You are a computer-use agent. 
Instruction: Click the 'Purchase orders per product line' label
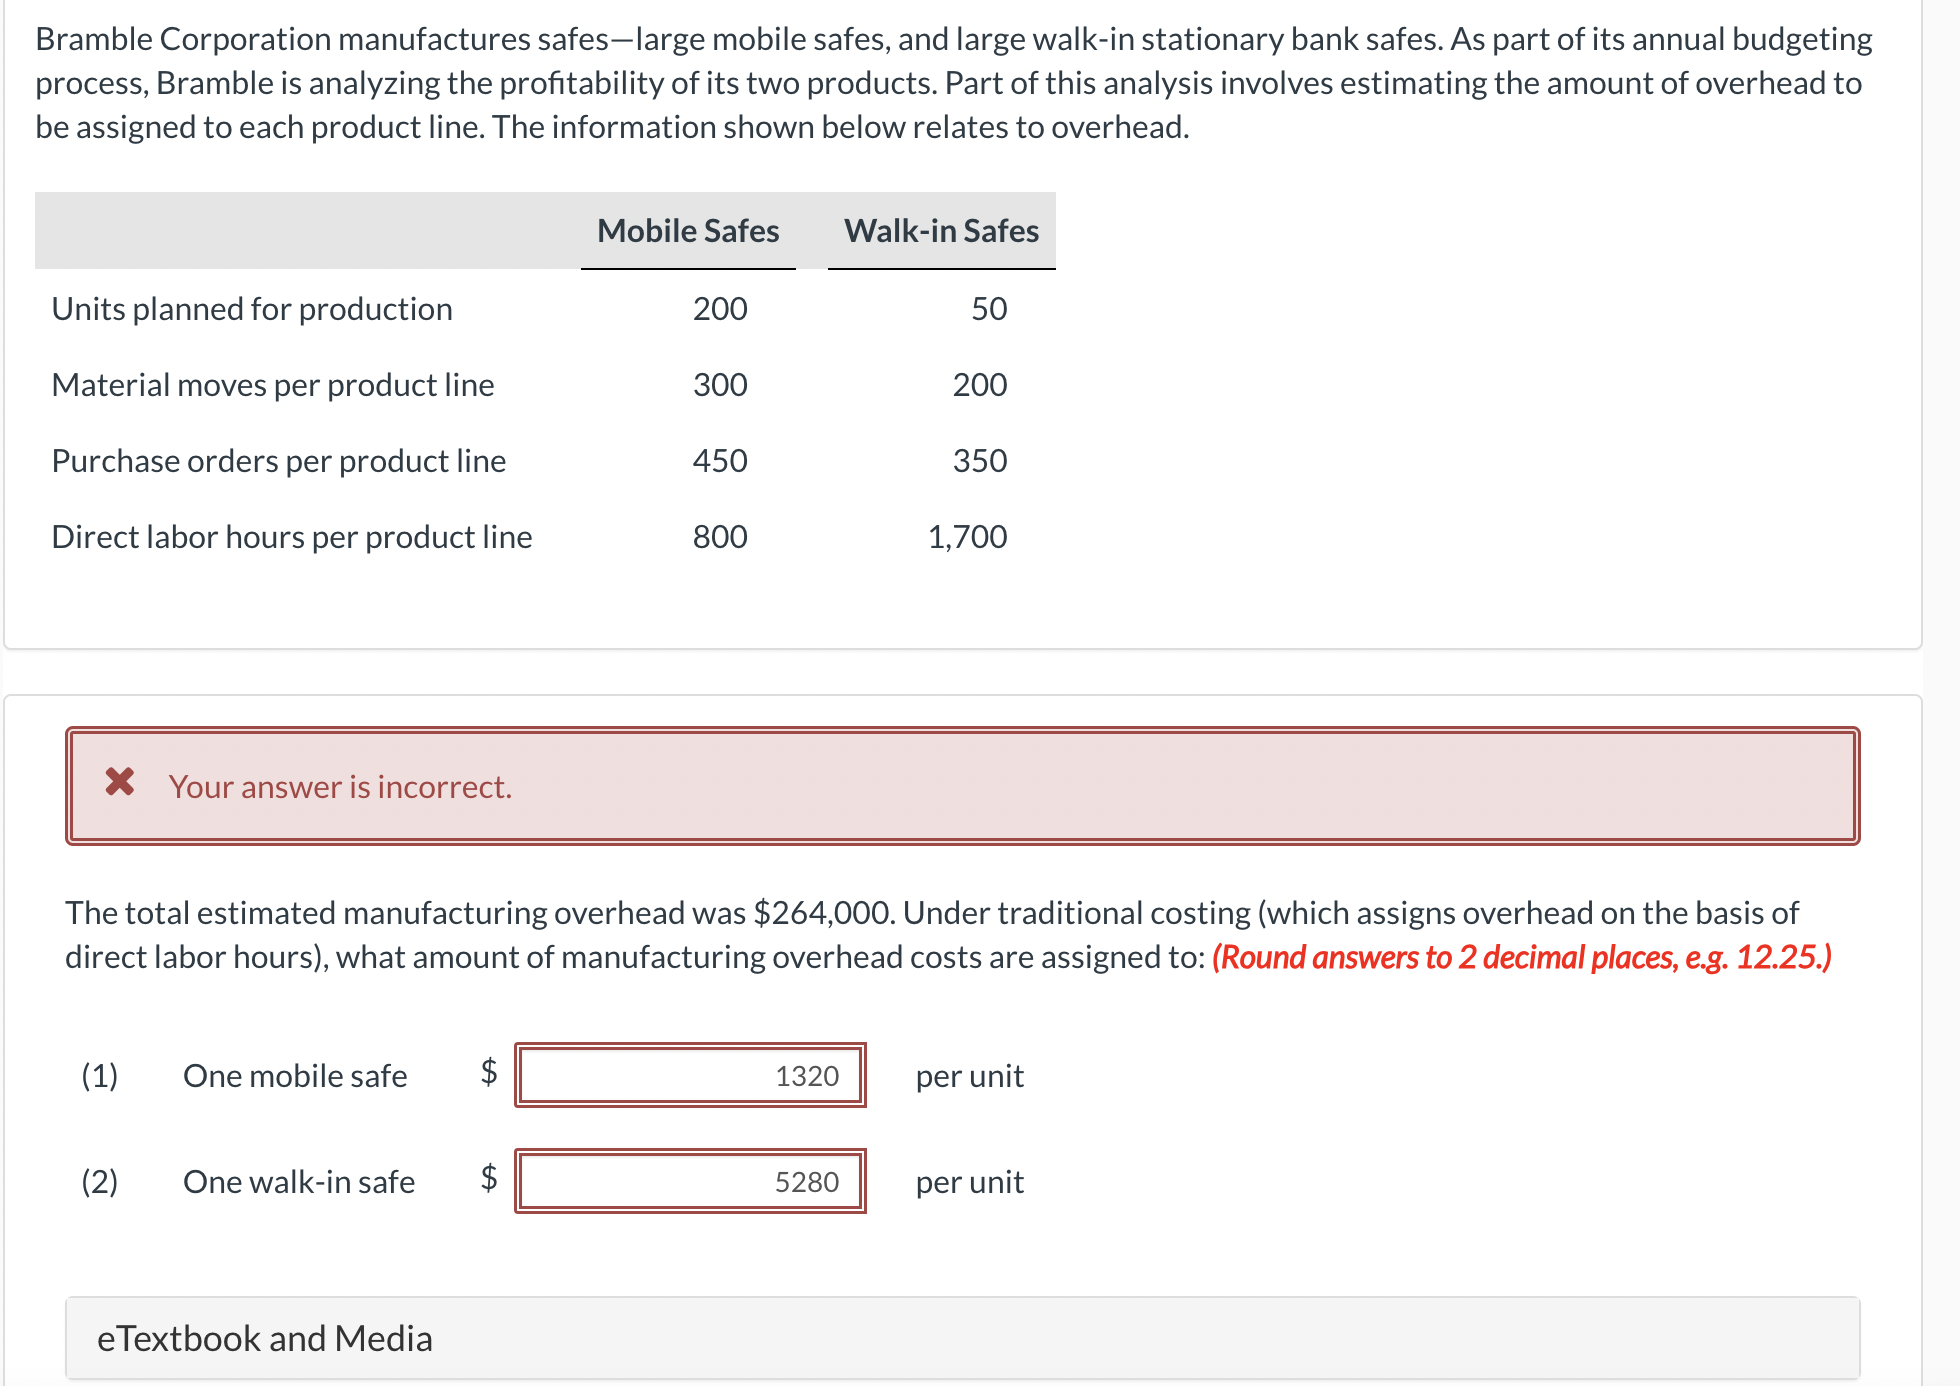(x=279, y=461)
